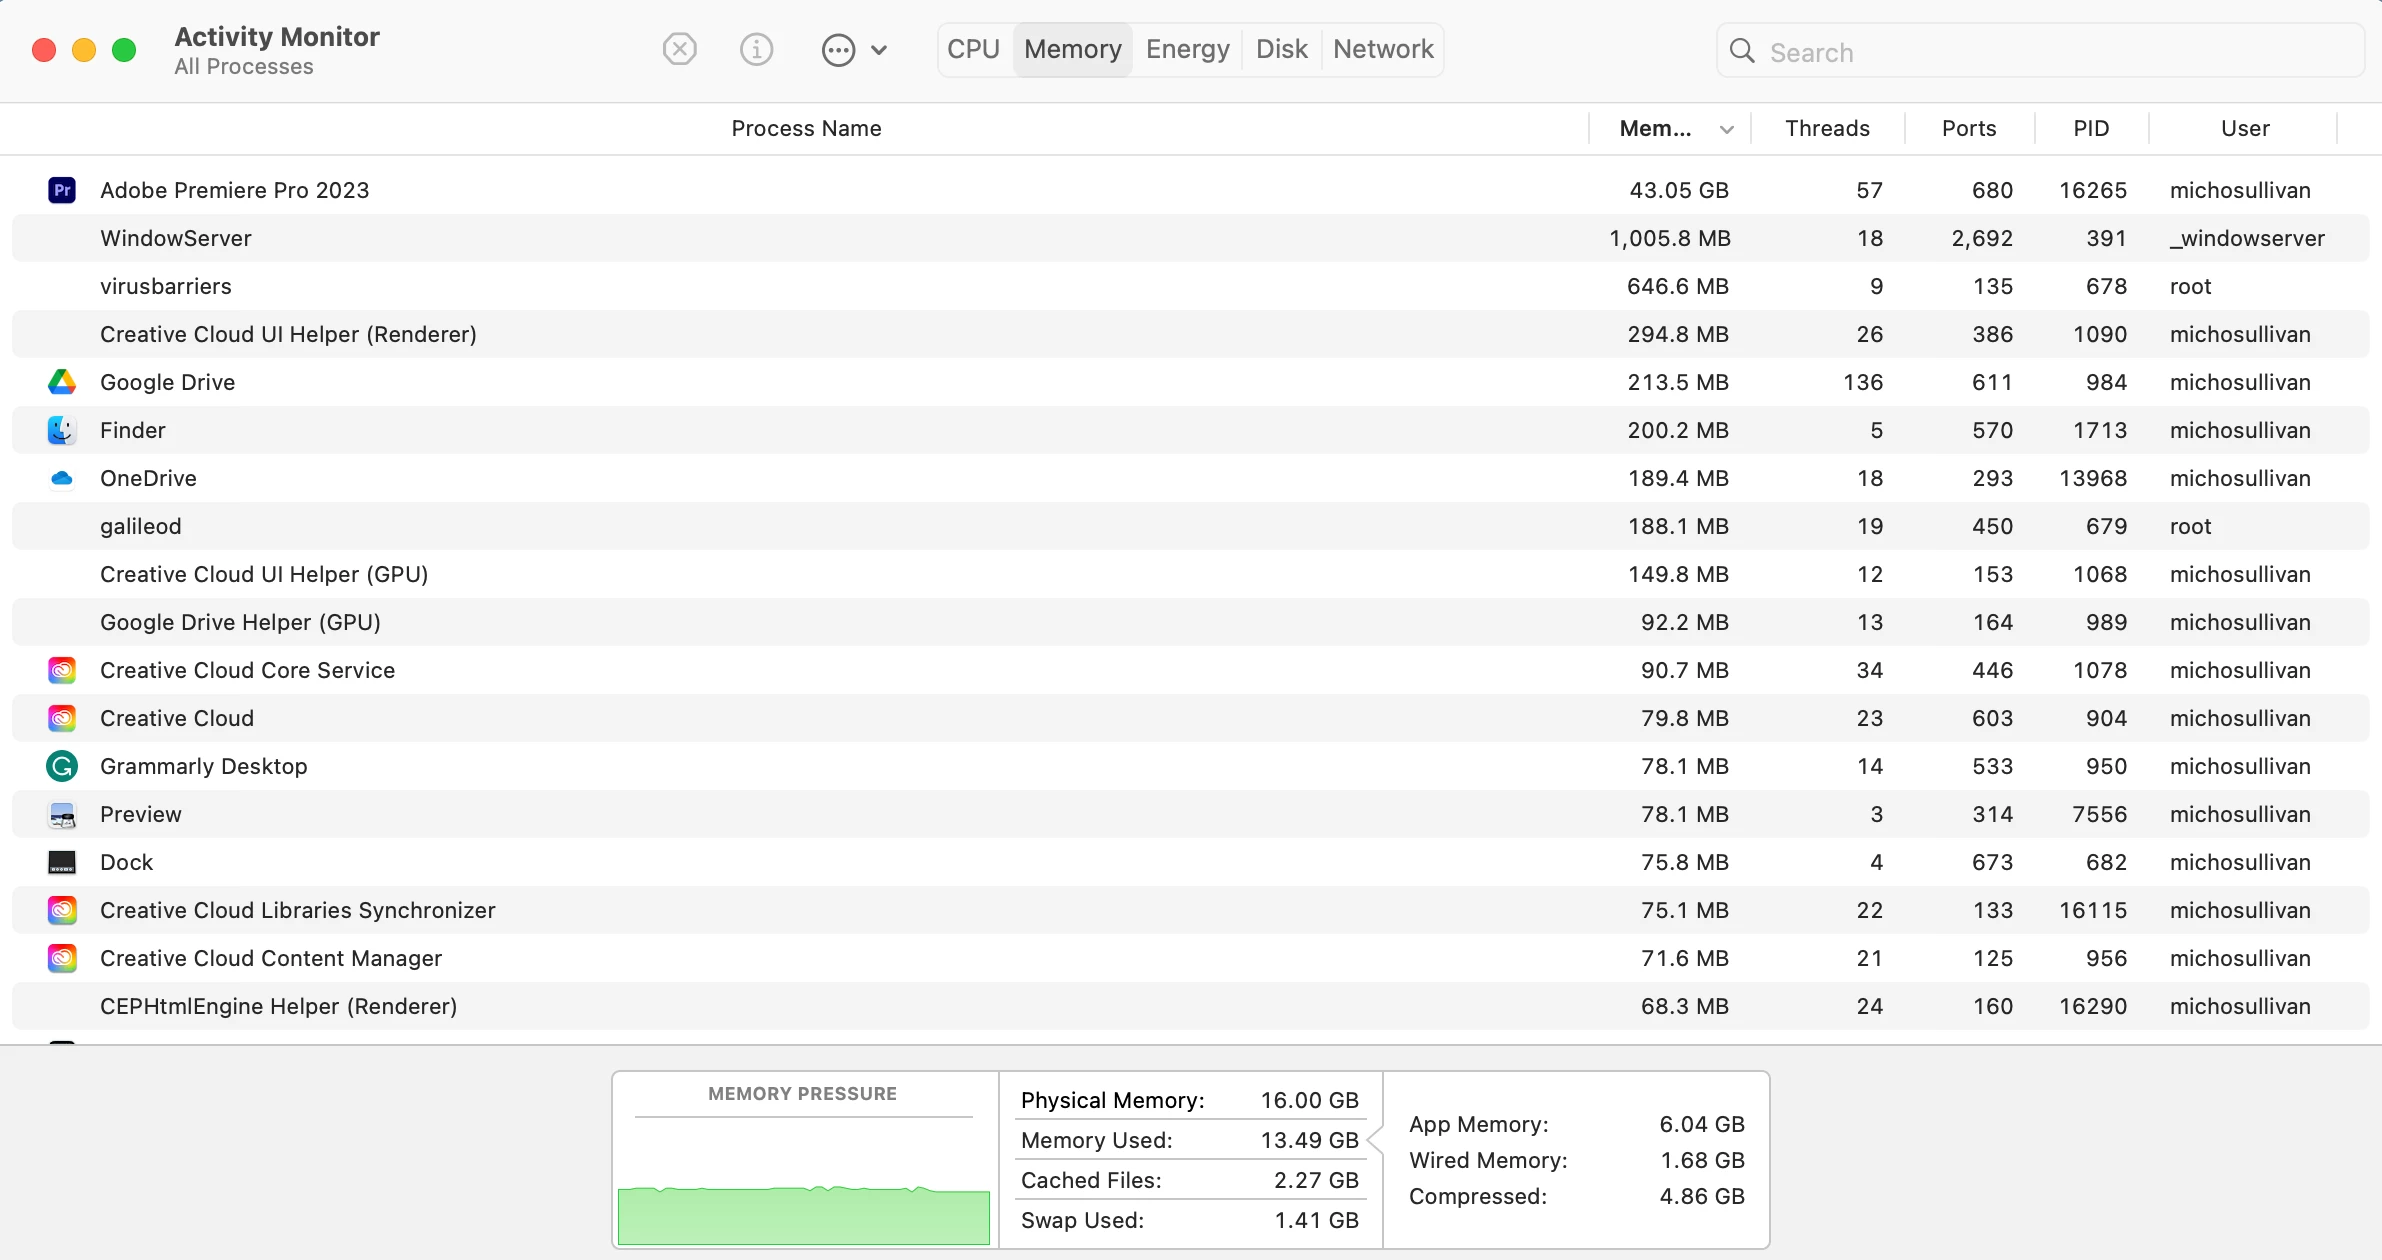This screenshot has height=1260, width=2382.
Task: Click the Dock process icon
Action: click(62, 862)
